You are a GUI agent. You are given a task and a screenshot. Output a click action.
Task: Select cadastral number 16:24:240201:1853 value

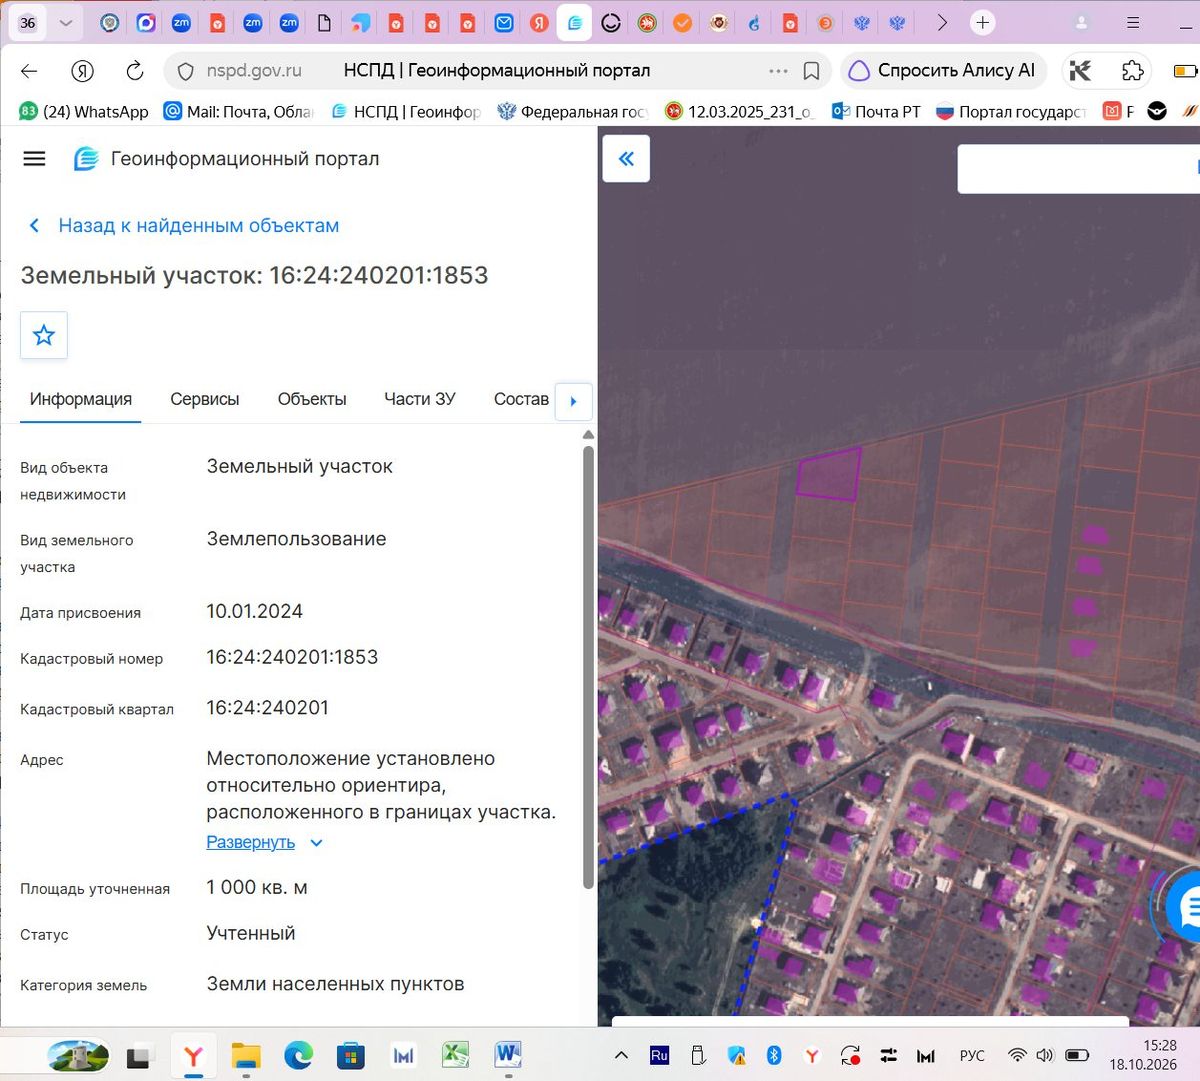292,657
